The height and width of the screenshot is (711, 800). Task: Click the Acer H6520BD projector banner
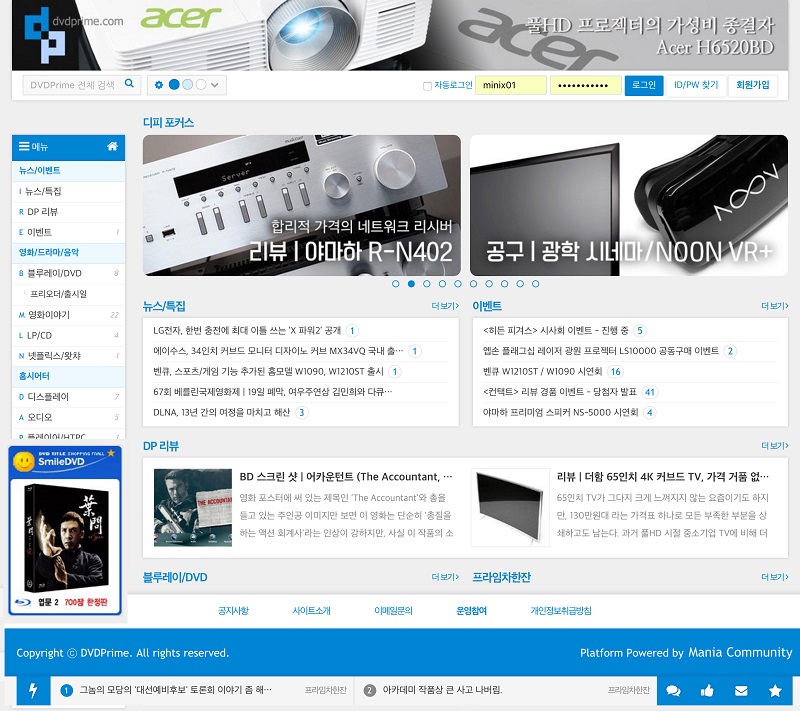pos(400,35)
